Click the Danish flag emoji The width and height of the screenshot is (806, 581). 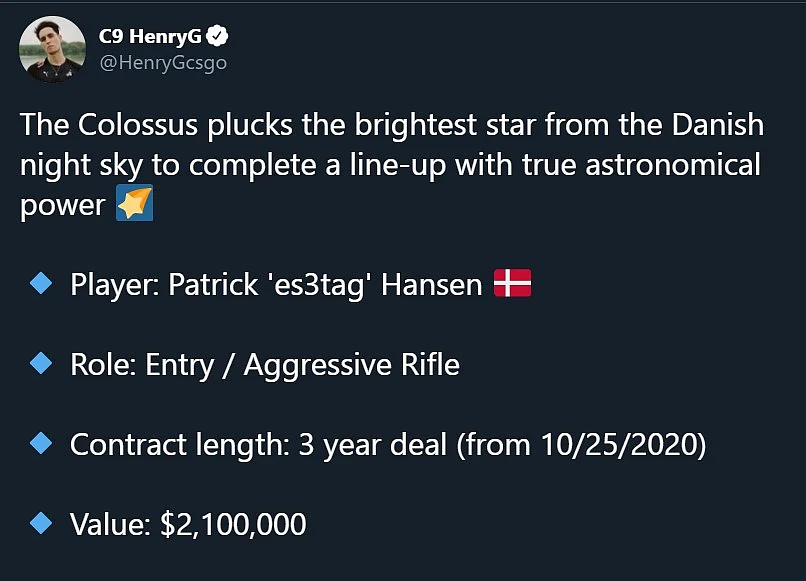coord(512,283)
